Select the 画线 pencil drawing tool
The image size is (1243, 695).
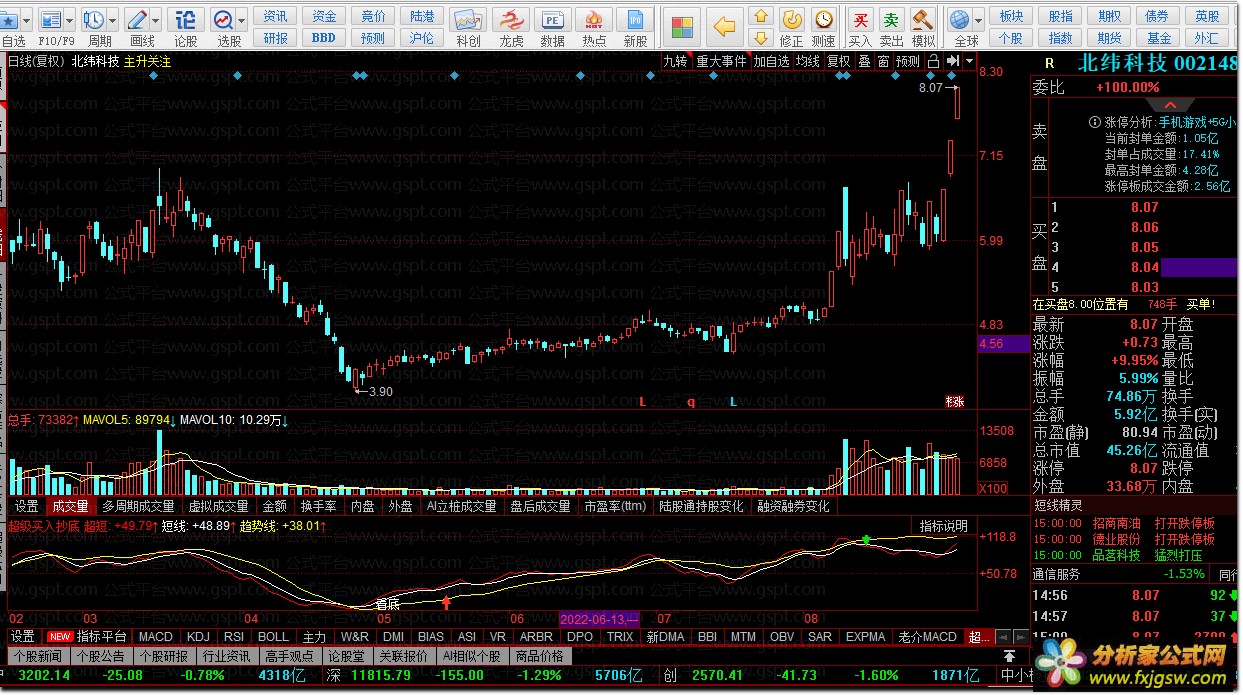[137, 18]
